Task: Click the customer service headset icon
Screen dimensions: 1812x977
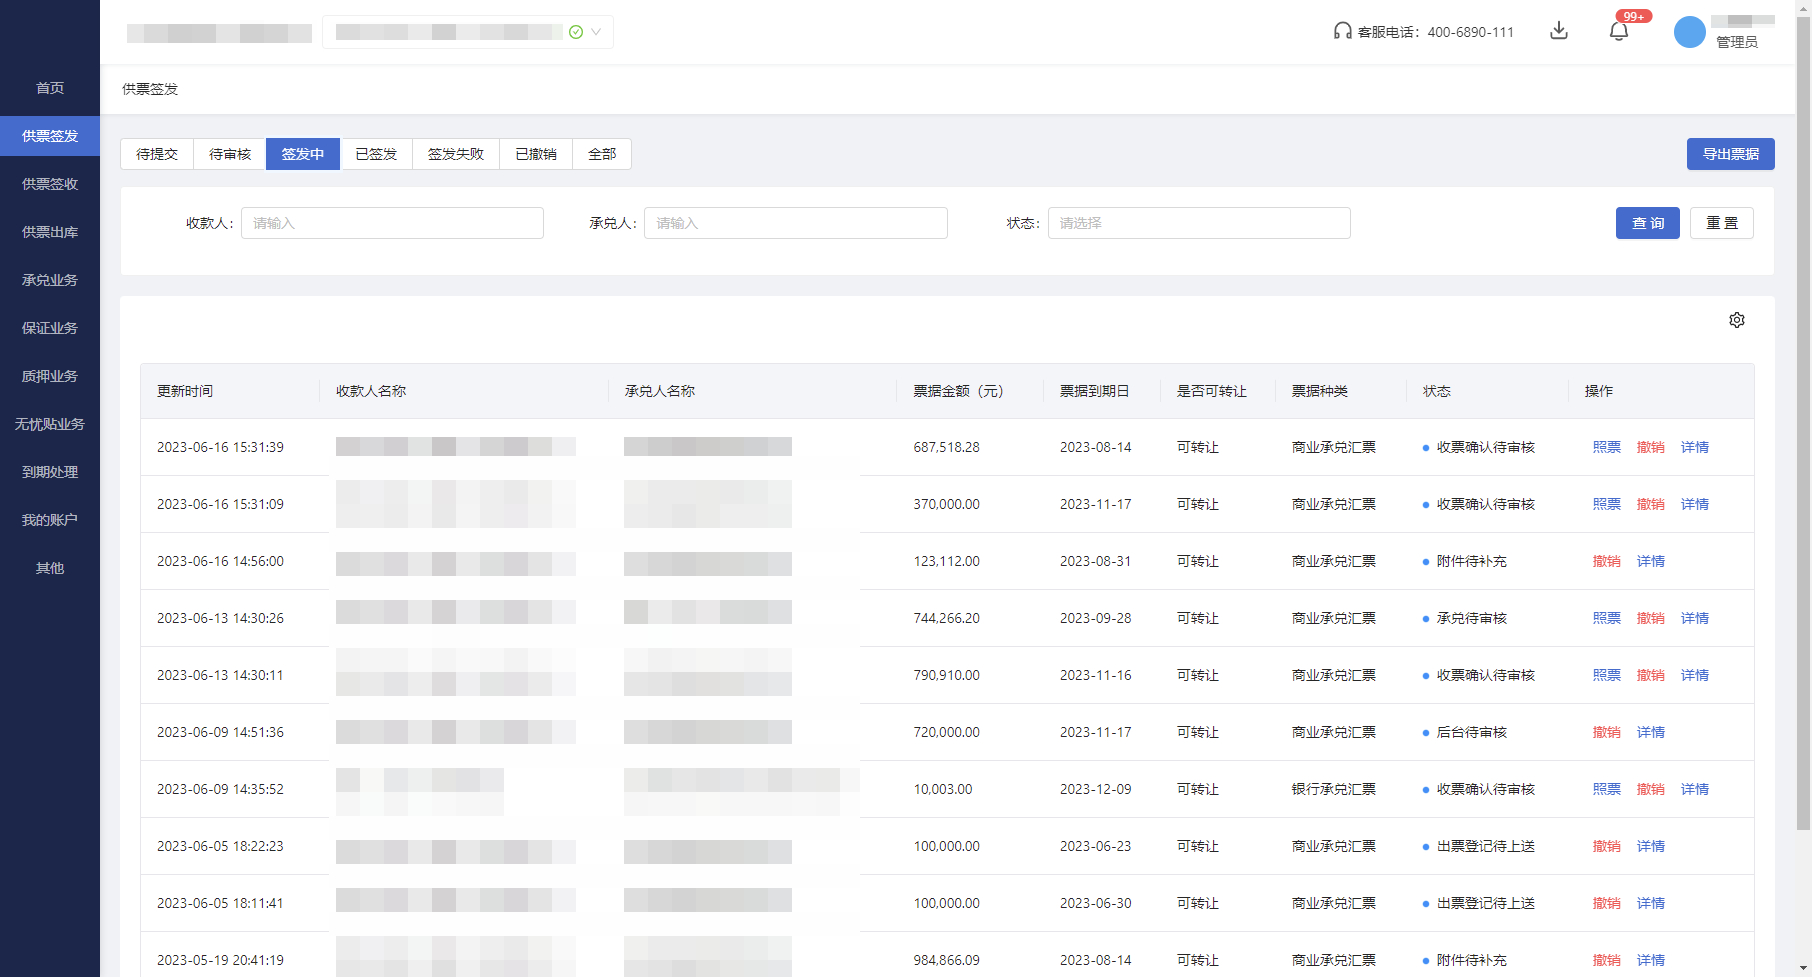Action: point(1342,31)
